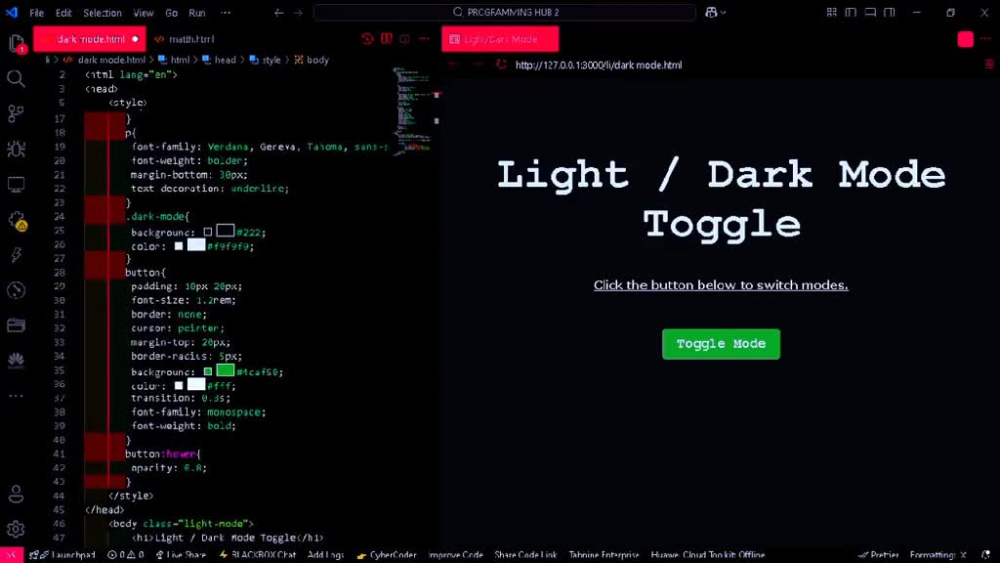Viewport: 1000px width, 563px height.
Task: Open the Source Control view
Action: (16, 114)
